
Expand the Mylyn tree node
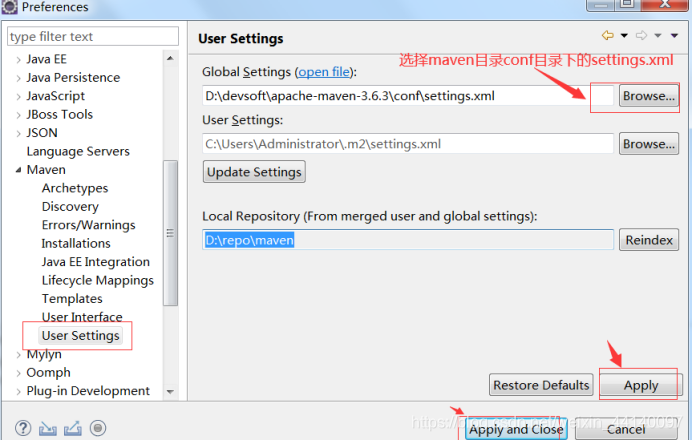pyautogui.click(x=18, y=354)
